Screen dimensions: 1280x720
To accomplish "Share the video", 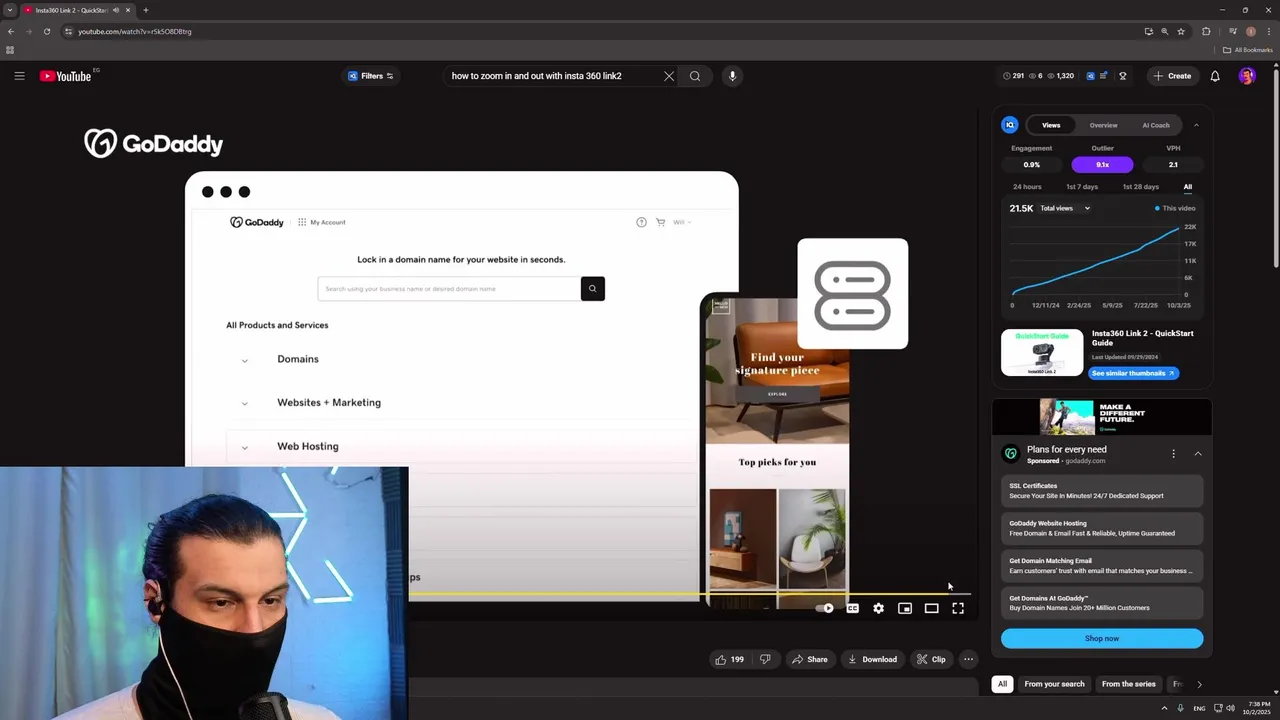I will tap(809, 659).
